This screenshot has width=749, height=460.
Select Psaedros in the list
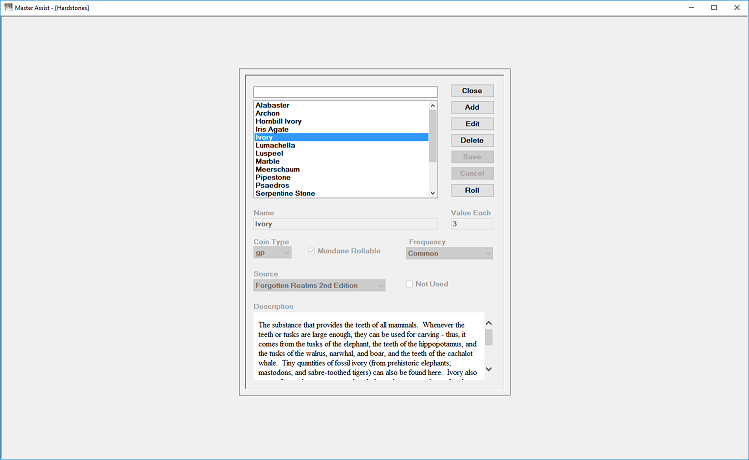pos(342,185)
